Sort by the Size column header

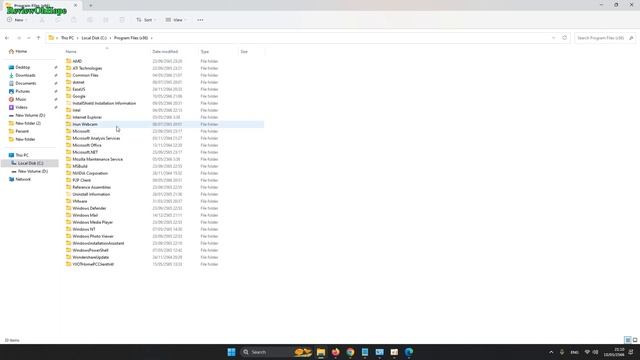pyautogui.click(x=251, y=51)
